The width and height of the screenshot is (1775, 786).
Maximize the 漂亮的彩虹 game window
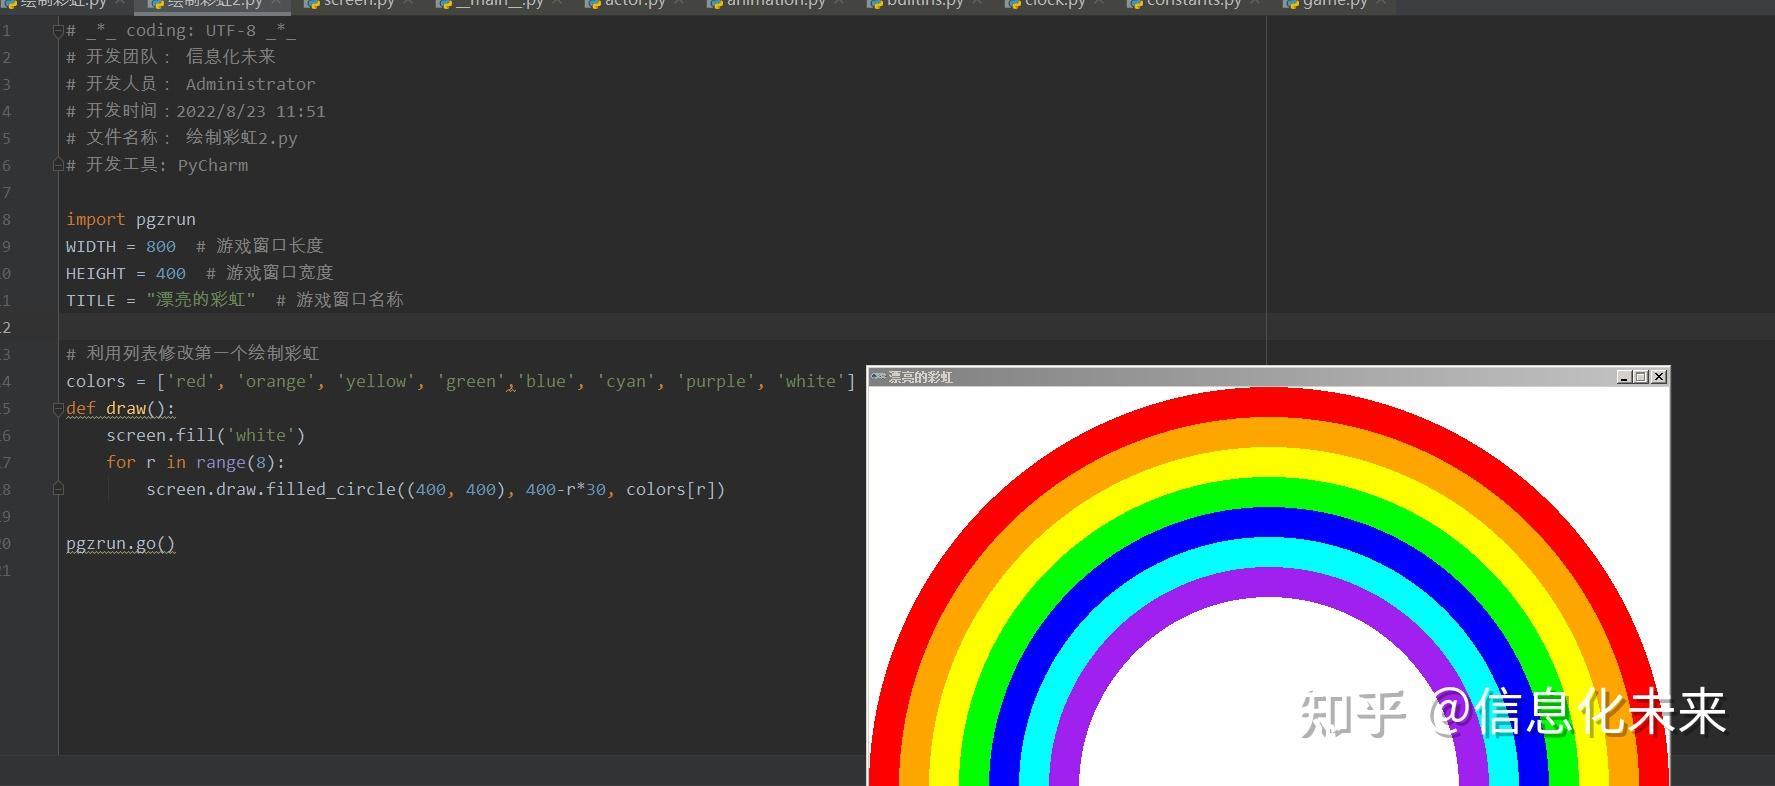[1641, 377]
